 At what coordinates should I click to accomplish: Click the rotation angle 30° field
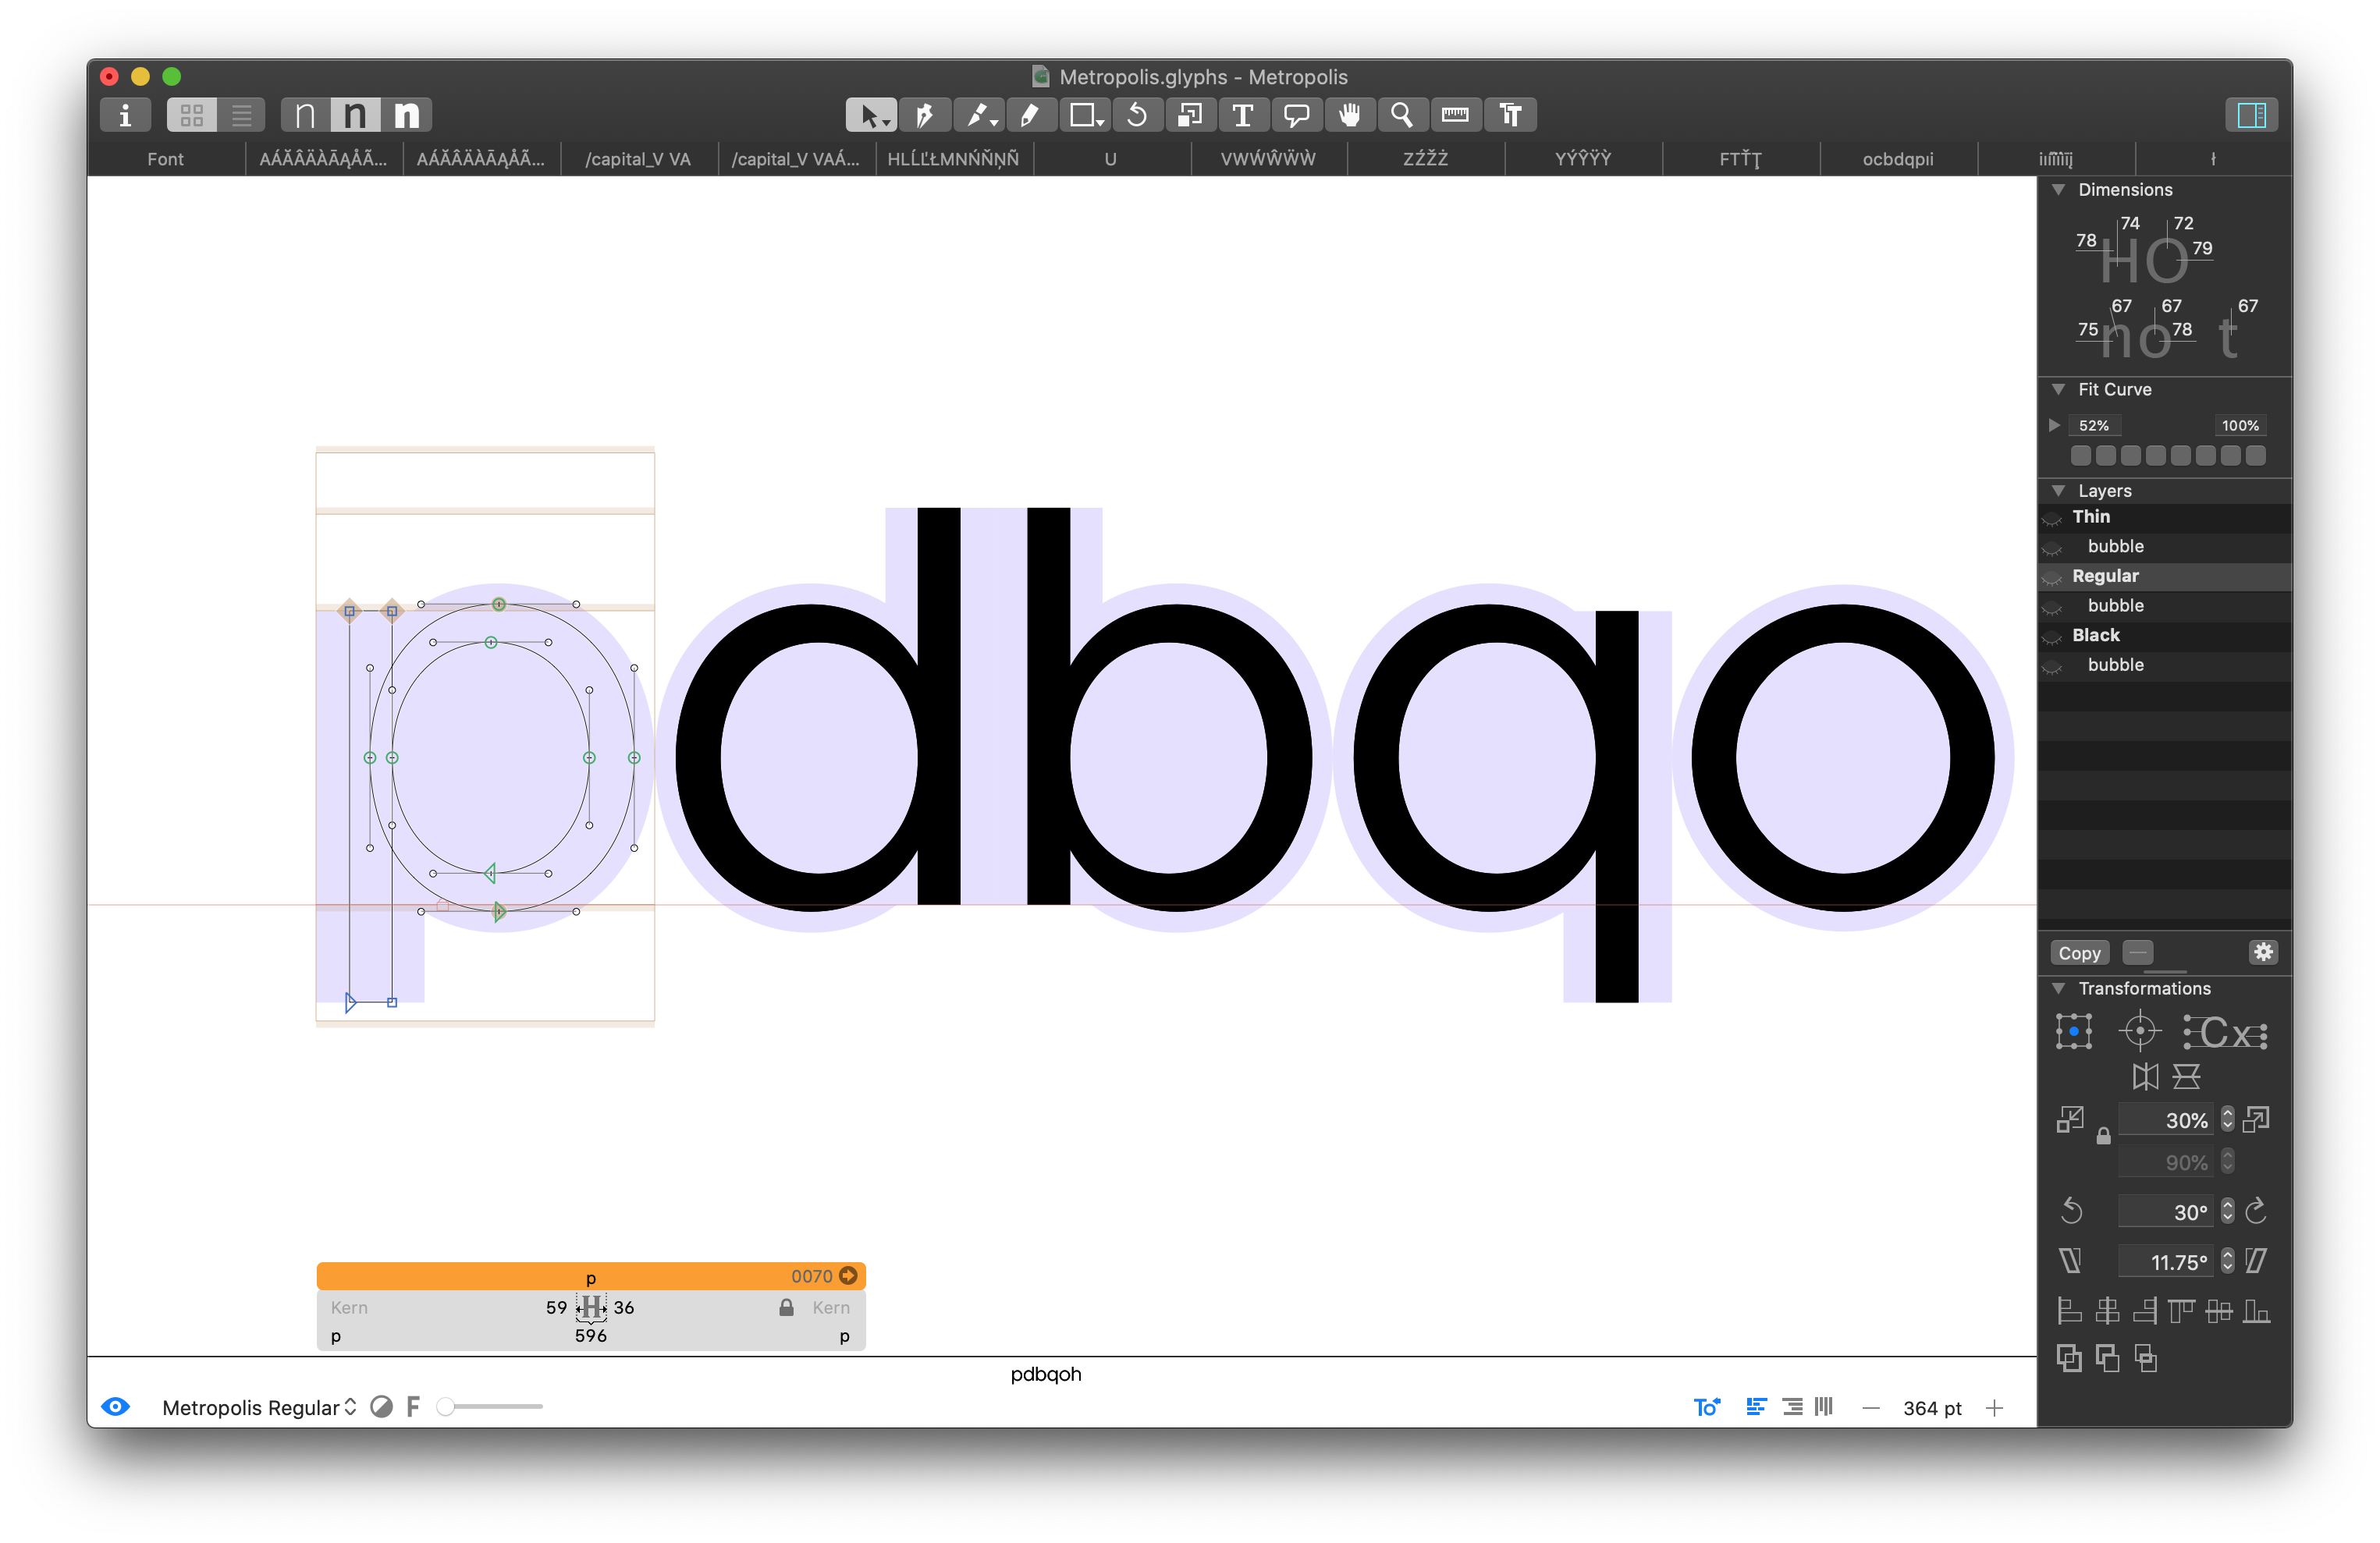click(x=2166, y=1212)
